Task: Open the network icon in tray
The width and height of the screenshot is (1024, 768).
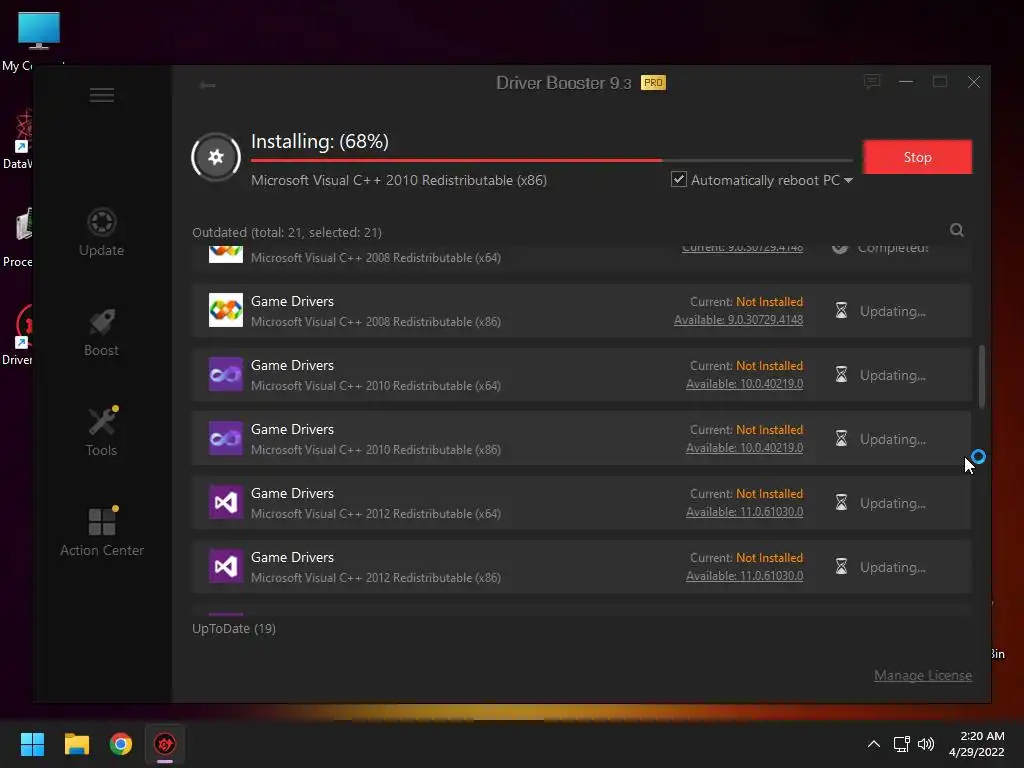Action: click(x=902, y=744)
